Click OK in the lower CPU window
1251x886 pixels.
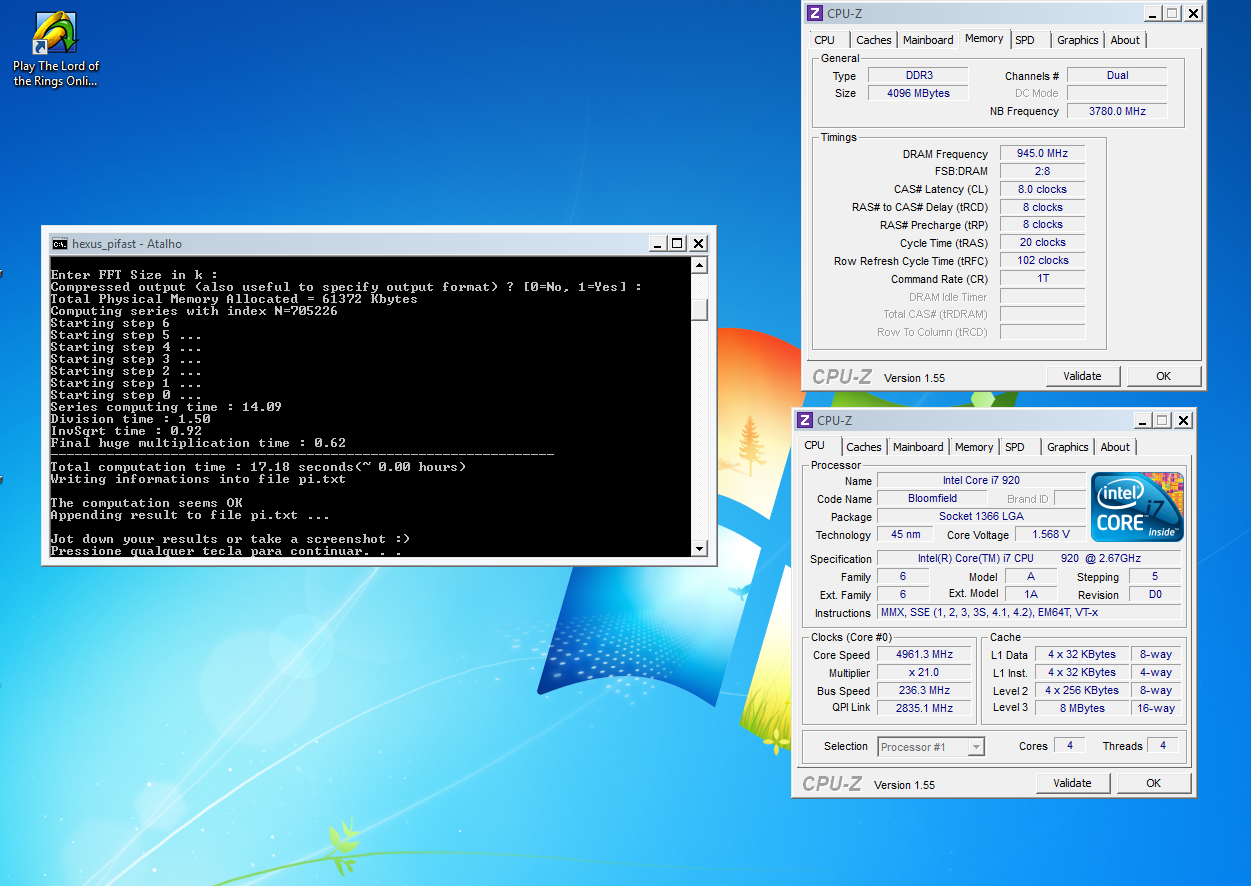click(1154, 783)
